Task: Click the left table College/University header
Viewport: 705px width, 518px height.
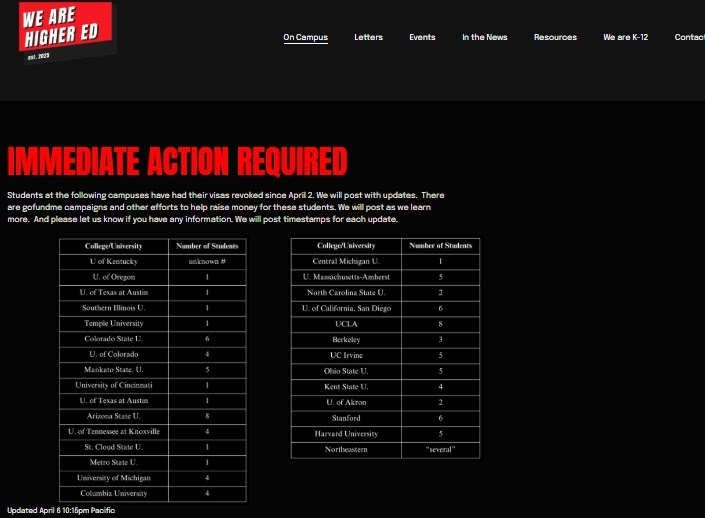Action: [114, 246]
